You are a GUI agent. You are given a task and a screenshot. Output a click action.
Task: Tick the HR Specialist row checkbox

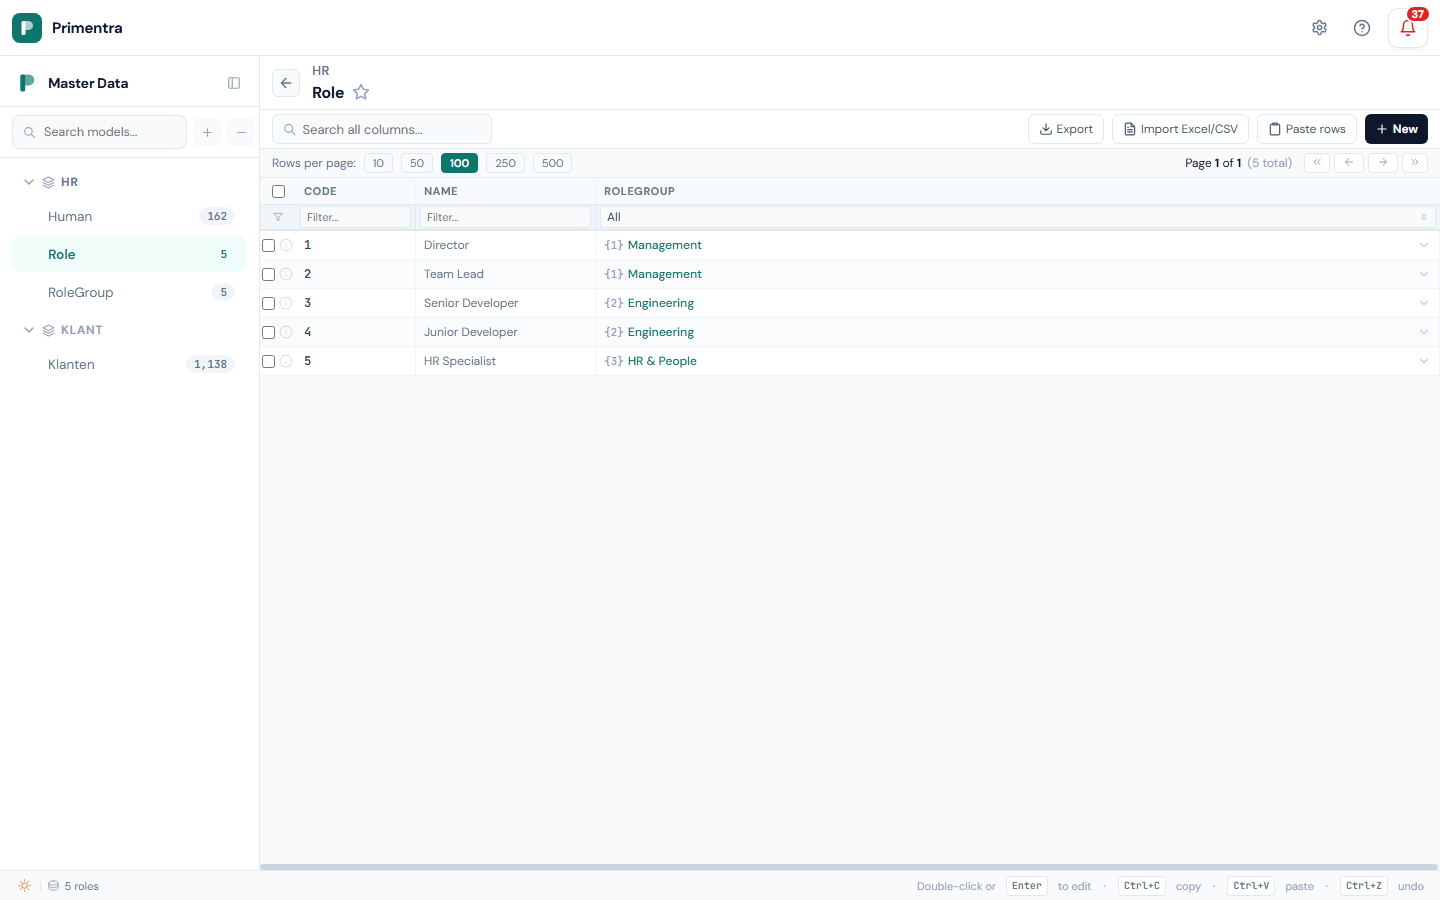click(x=268, y=362)
